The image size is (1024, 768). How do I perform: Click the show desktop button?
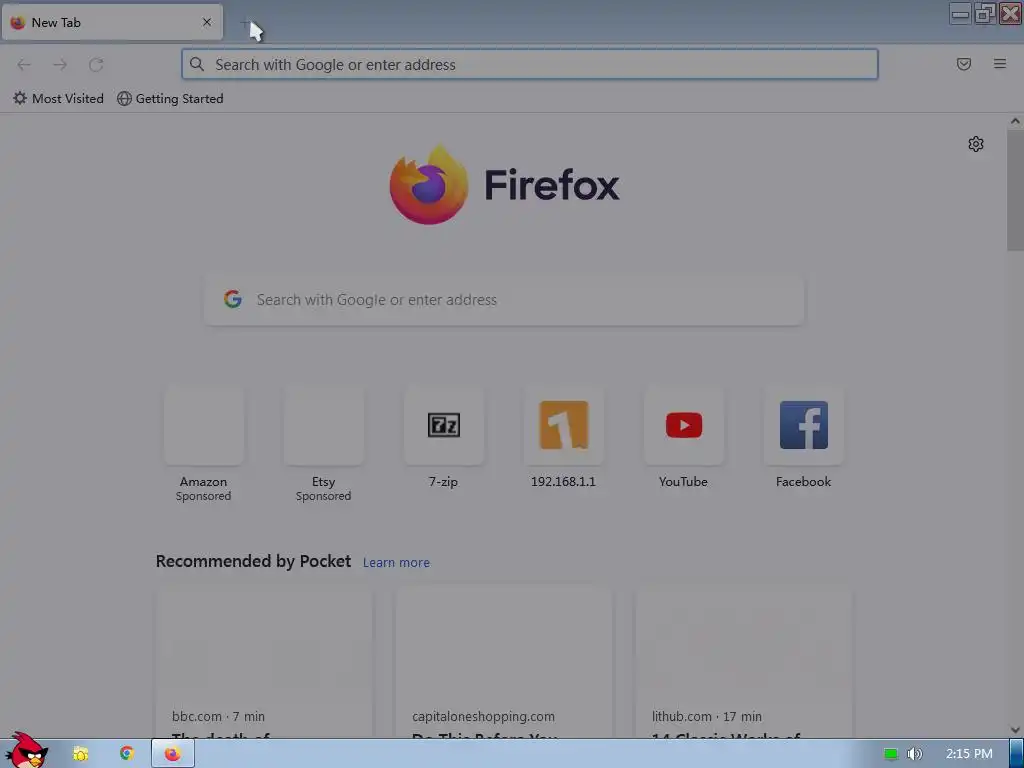point(1016,754)
